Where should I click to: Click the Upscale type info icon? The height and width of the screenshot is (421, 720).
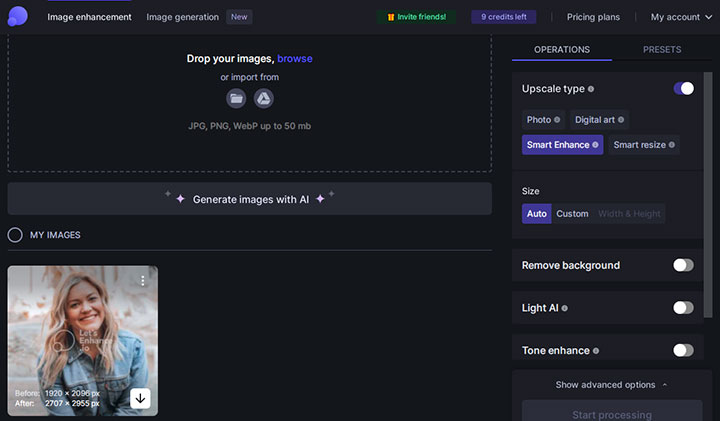pyautogui.click(x=591, y=89)
